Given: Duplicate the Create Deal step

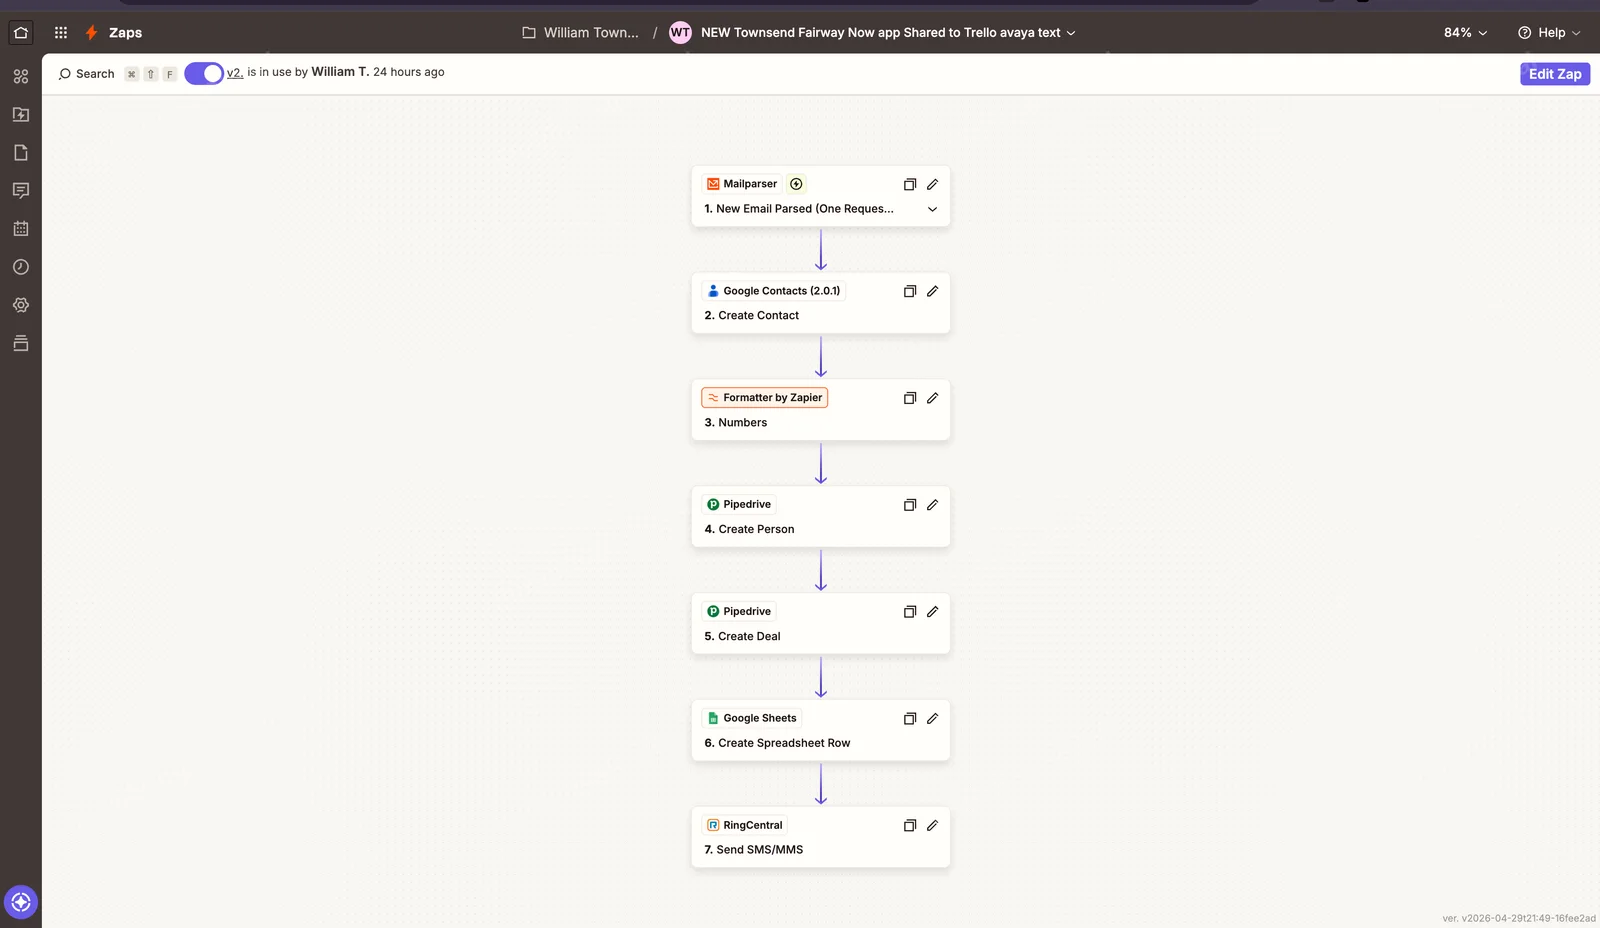Looking at the screenshot, I should [910, 612].
